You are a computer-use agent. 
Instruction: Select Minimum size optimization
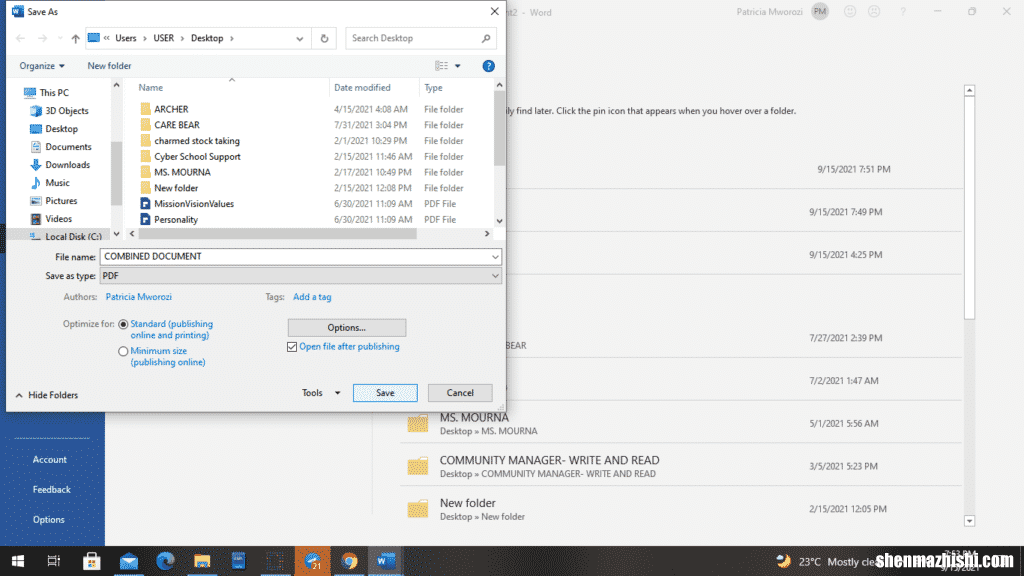pos(123,351)
